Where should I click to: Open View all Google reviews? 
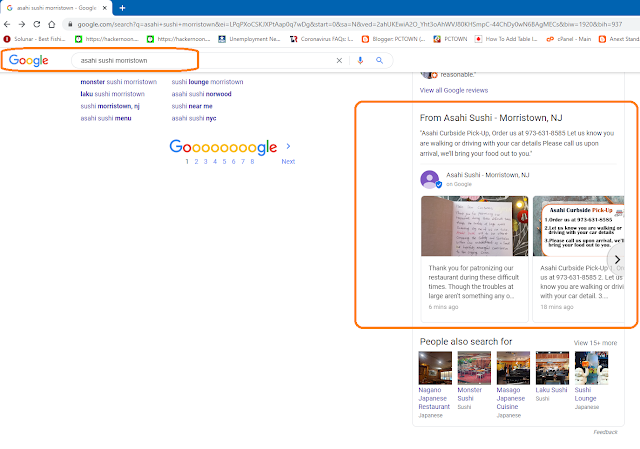(x=454, y=90)
